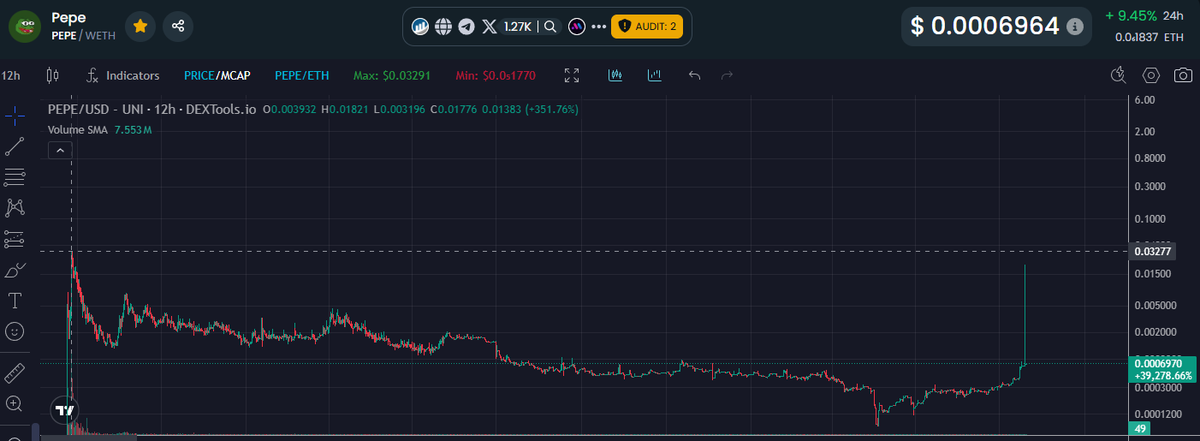The height and width of the screenshot is (441, 1200).
Task: Click info icon beside price $0.0006964
Action: (1074, 27)
